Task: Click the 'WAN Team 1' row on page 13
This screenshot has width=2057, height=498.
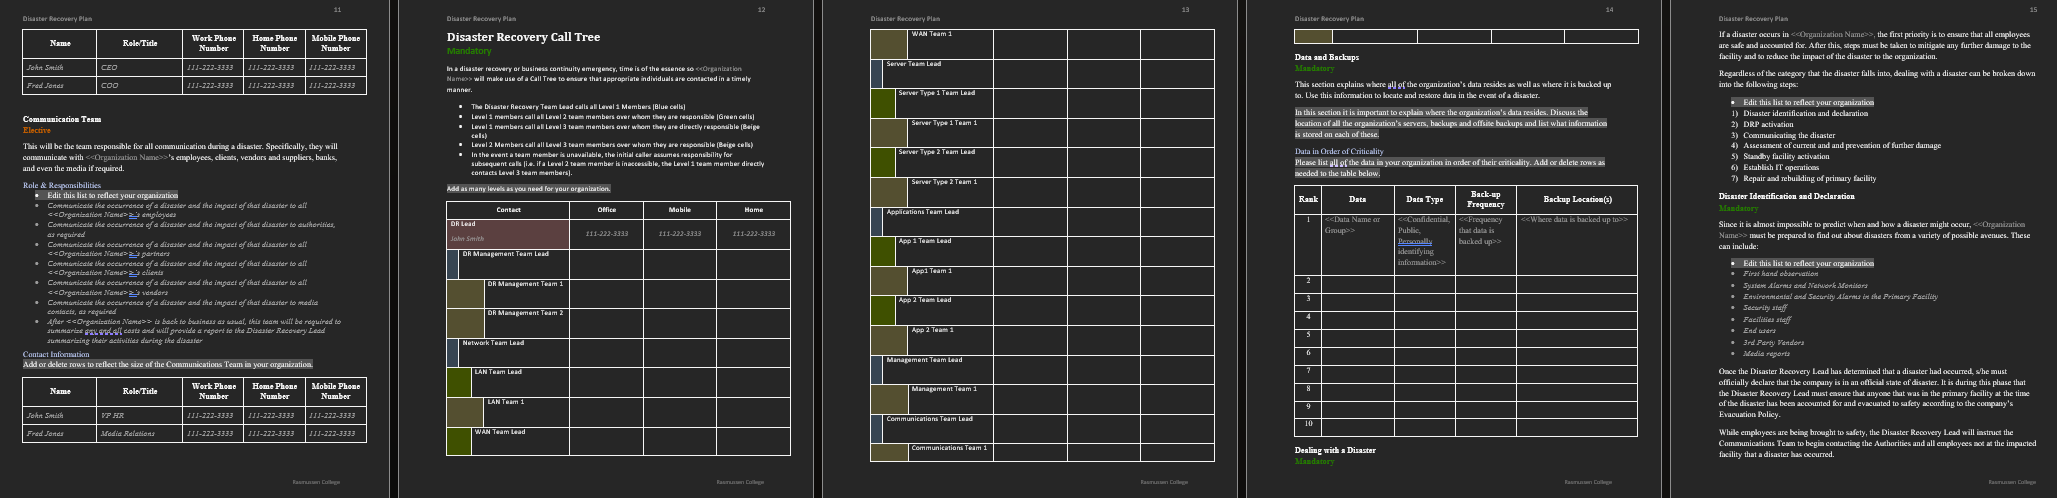Action: tap(1042, 44)
